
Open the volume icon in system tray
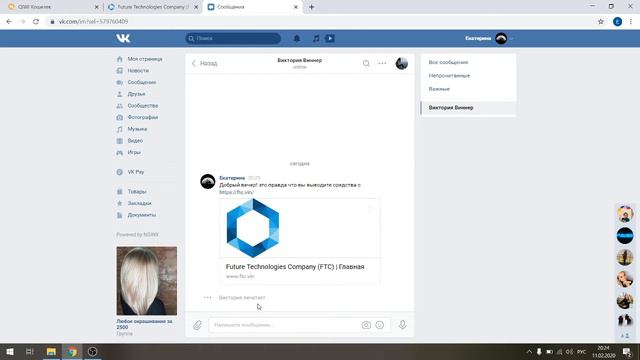pyautogui.click(x=569, y=351)
